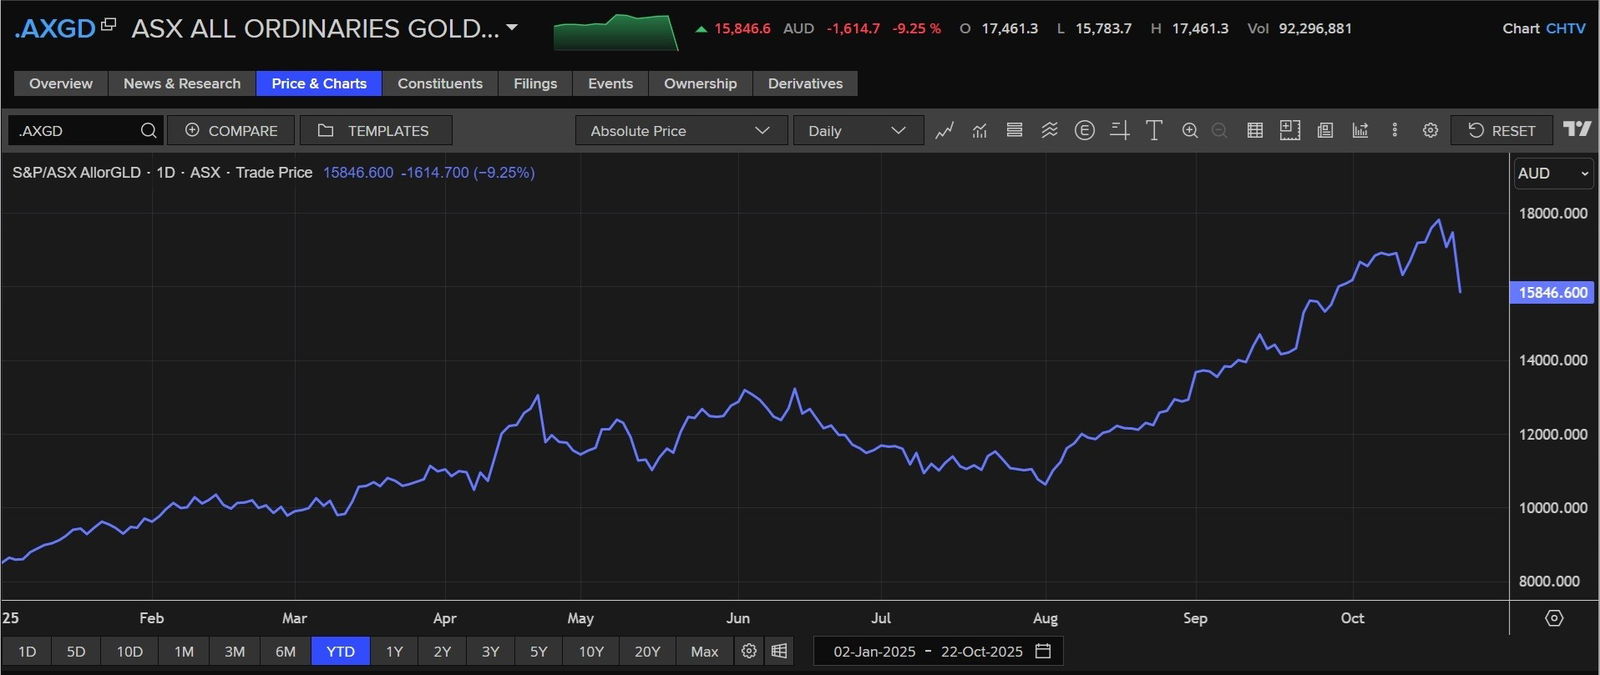
Task: Open chart settings gear in toolbar
Action: [x=1430, y=131]
